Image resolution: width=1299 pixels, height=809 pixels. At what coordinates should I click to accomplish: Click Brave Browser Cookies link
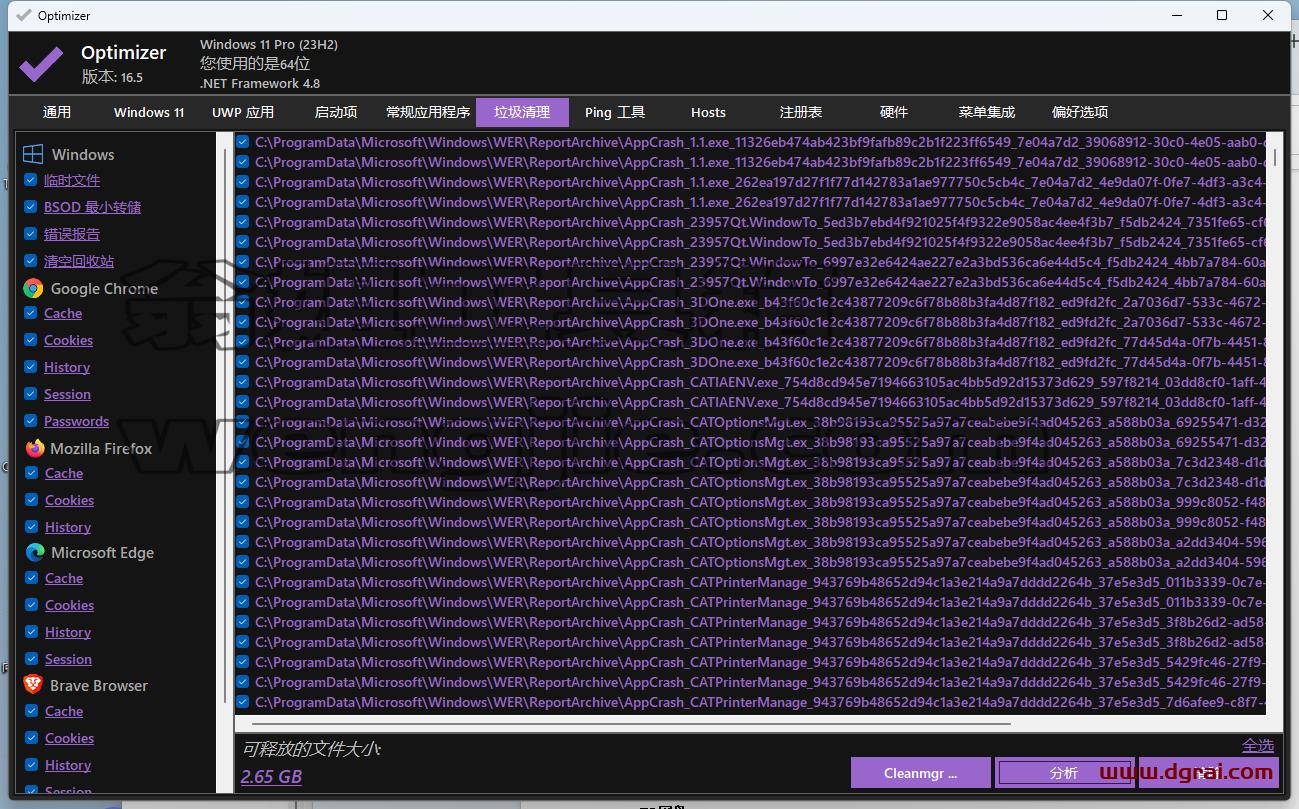pyautogui.click(x=69, y=738)
